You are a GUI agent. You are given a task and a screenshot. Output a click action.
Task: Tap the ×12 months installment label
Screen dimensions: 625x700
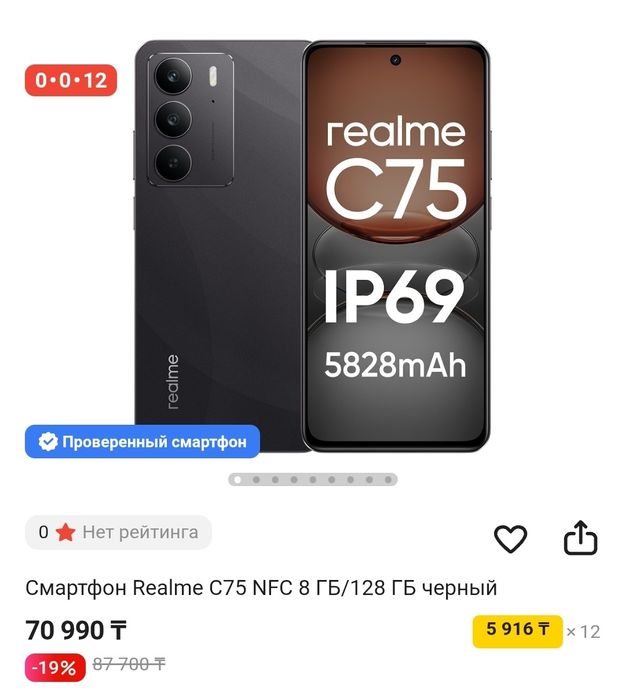click(x=583, y=632)
